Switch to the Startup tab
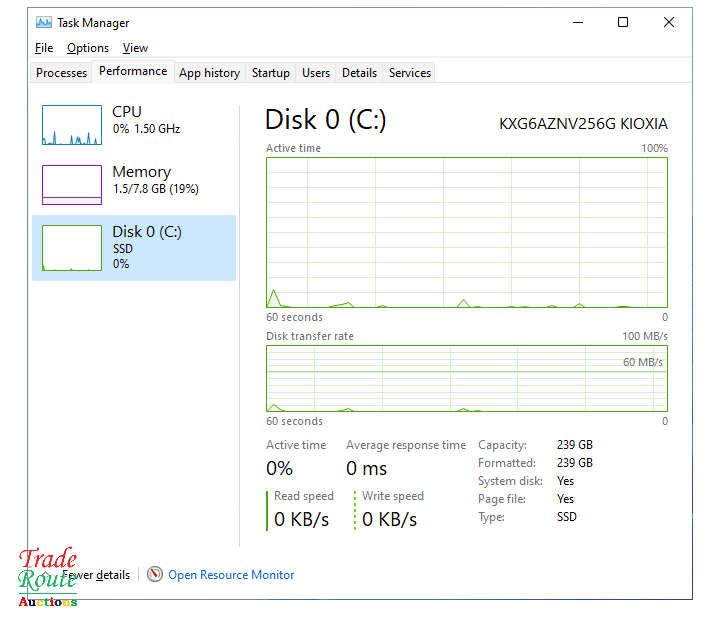 (x=271, y=73)
